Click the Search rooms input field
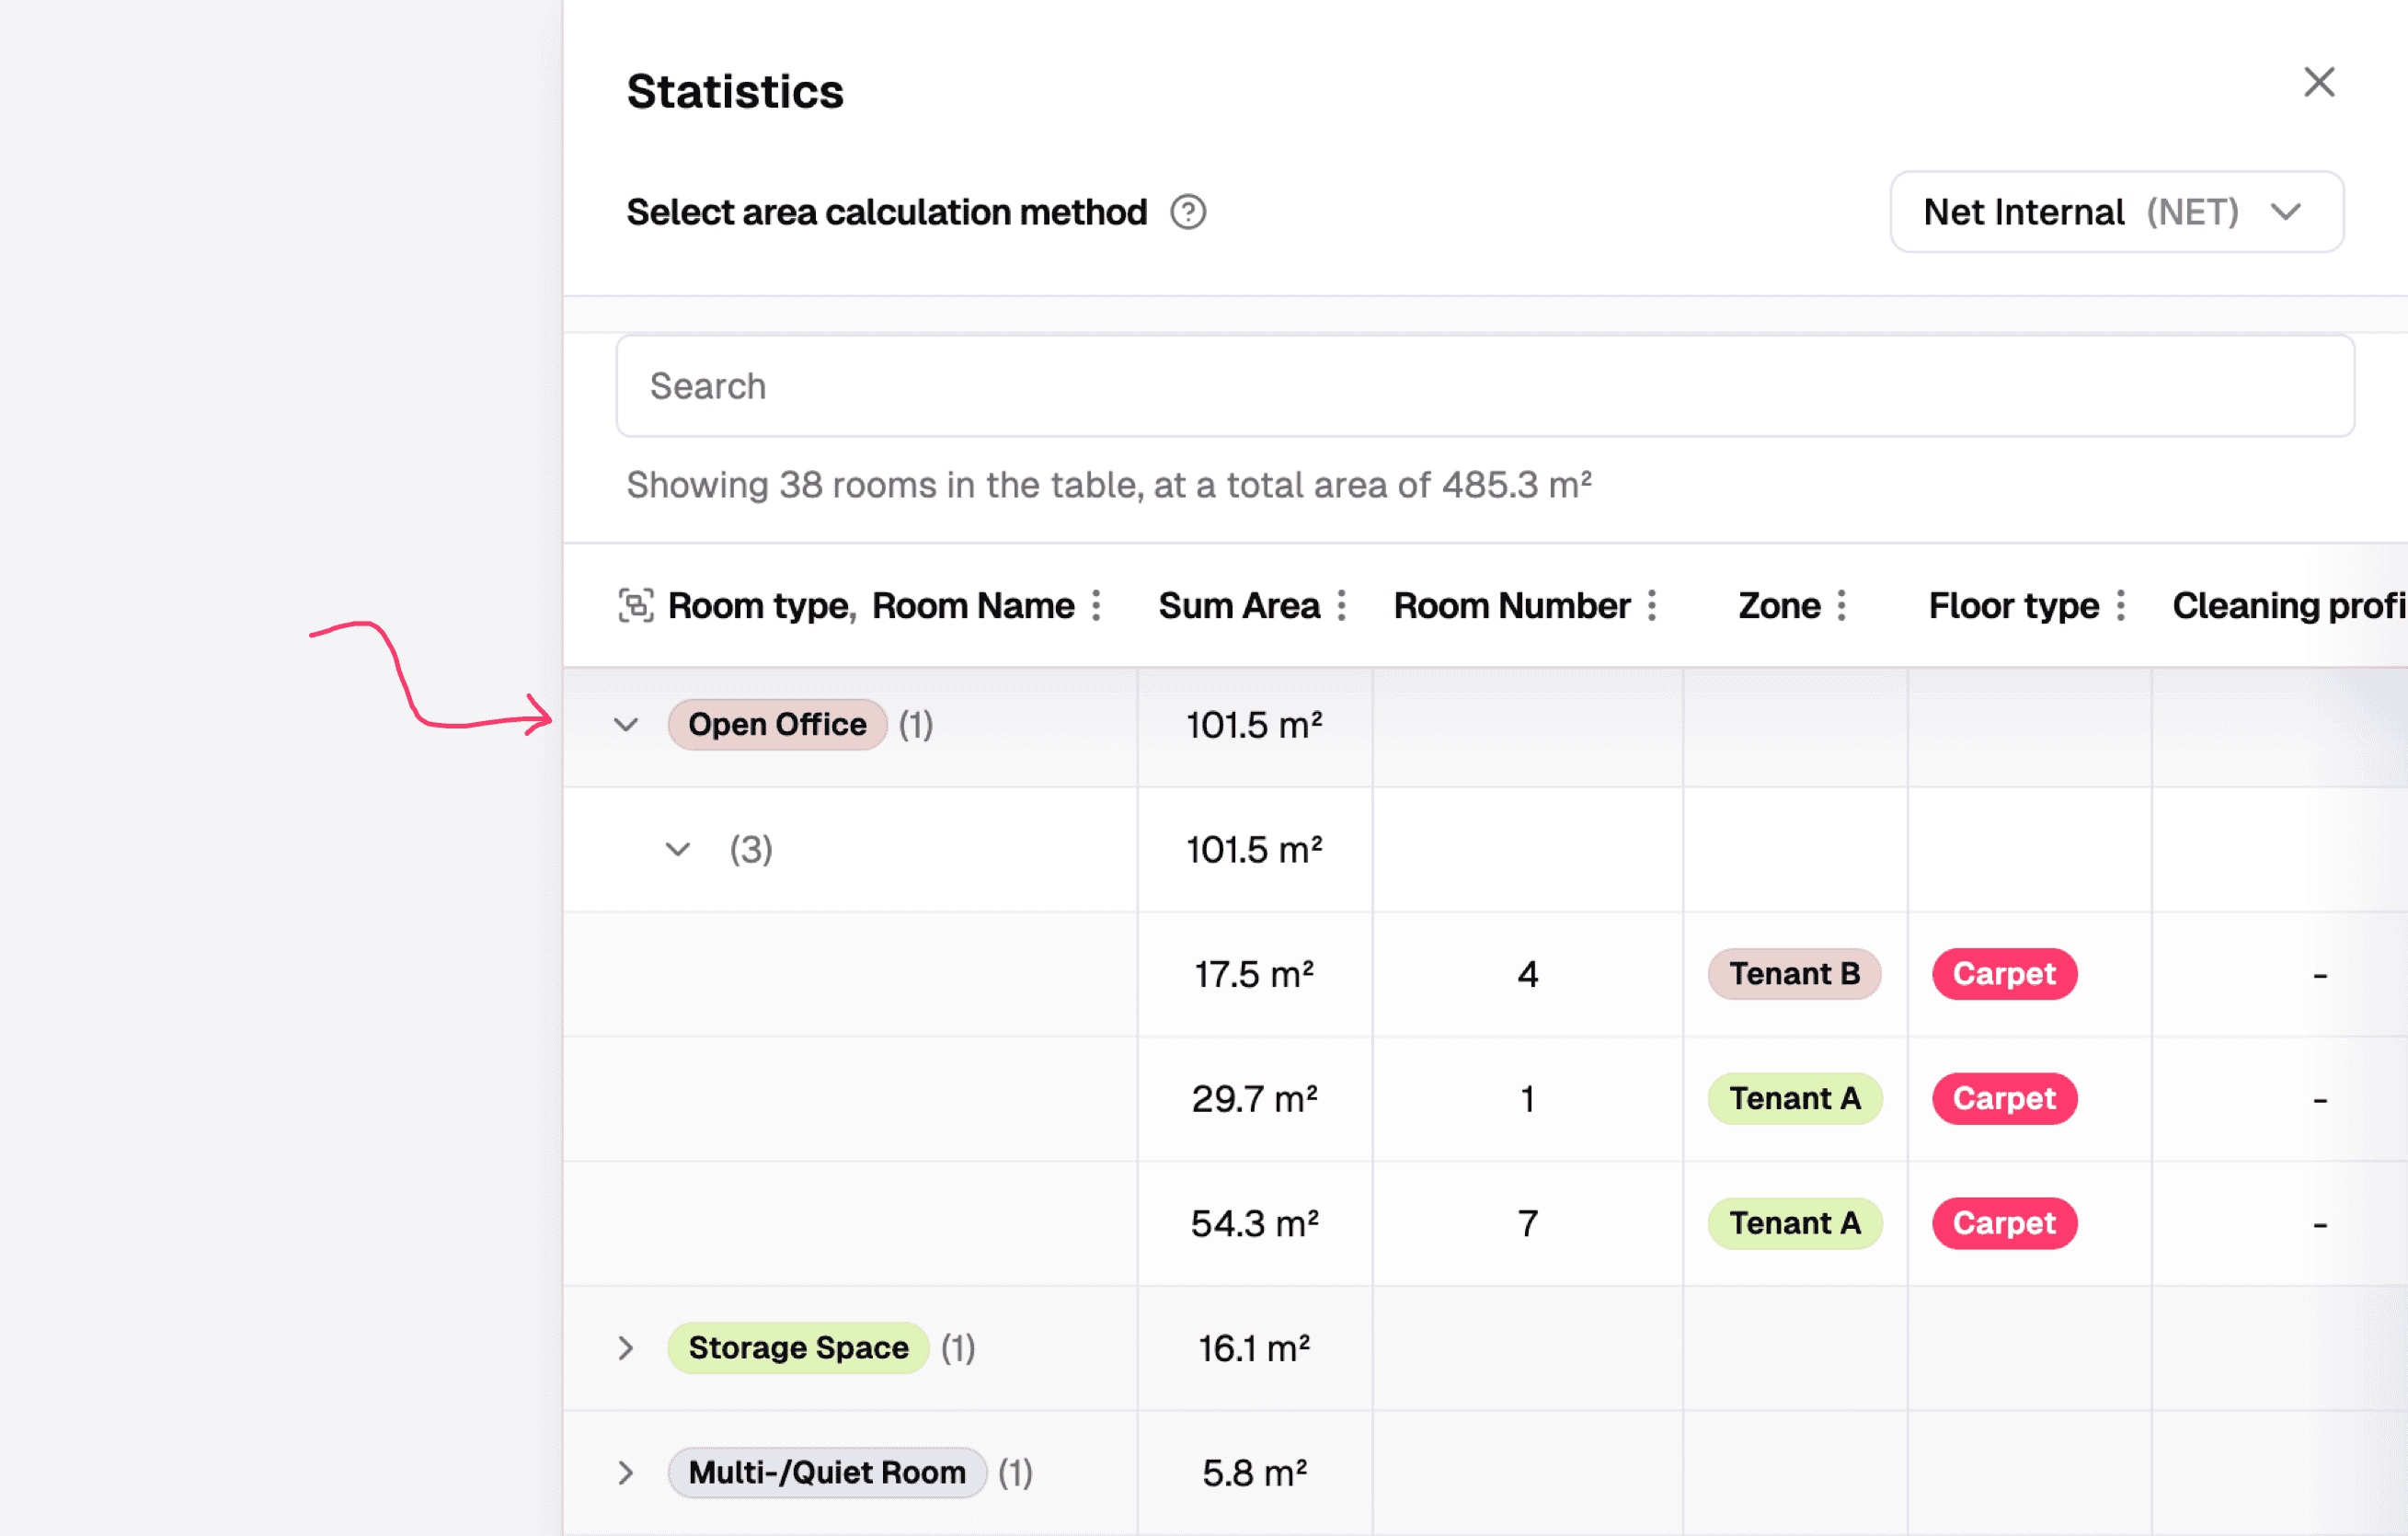This screenshot has height=1536, width=2408. click(x=1484, y=386)
